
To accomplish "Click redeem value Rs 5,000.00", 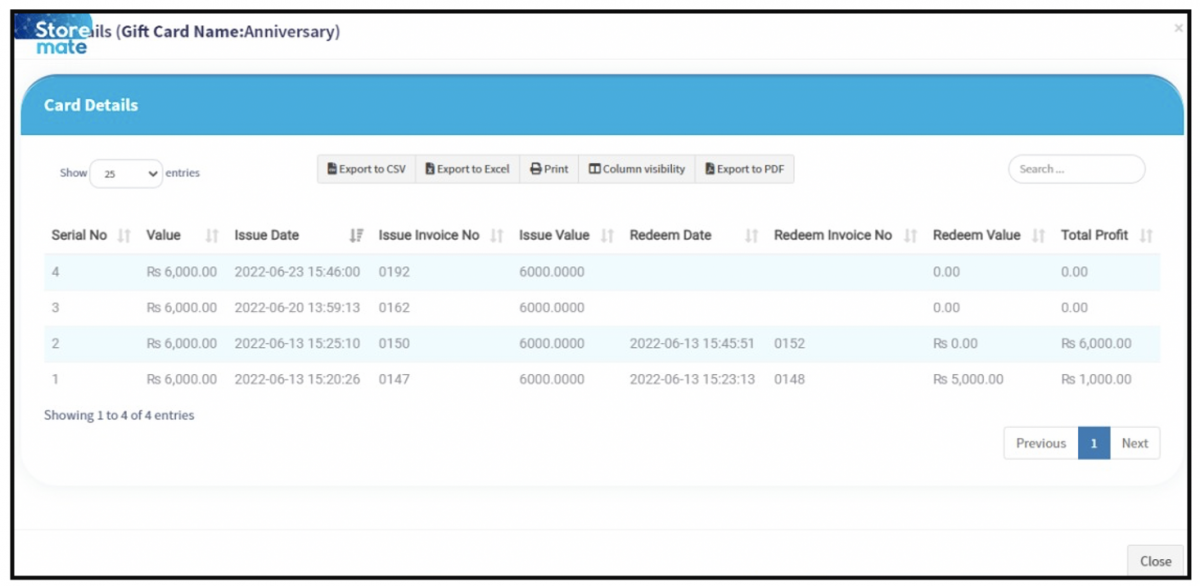I will point(968,380).
